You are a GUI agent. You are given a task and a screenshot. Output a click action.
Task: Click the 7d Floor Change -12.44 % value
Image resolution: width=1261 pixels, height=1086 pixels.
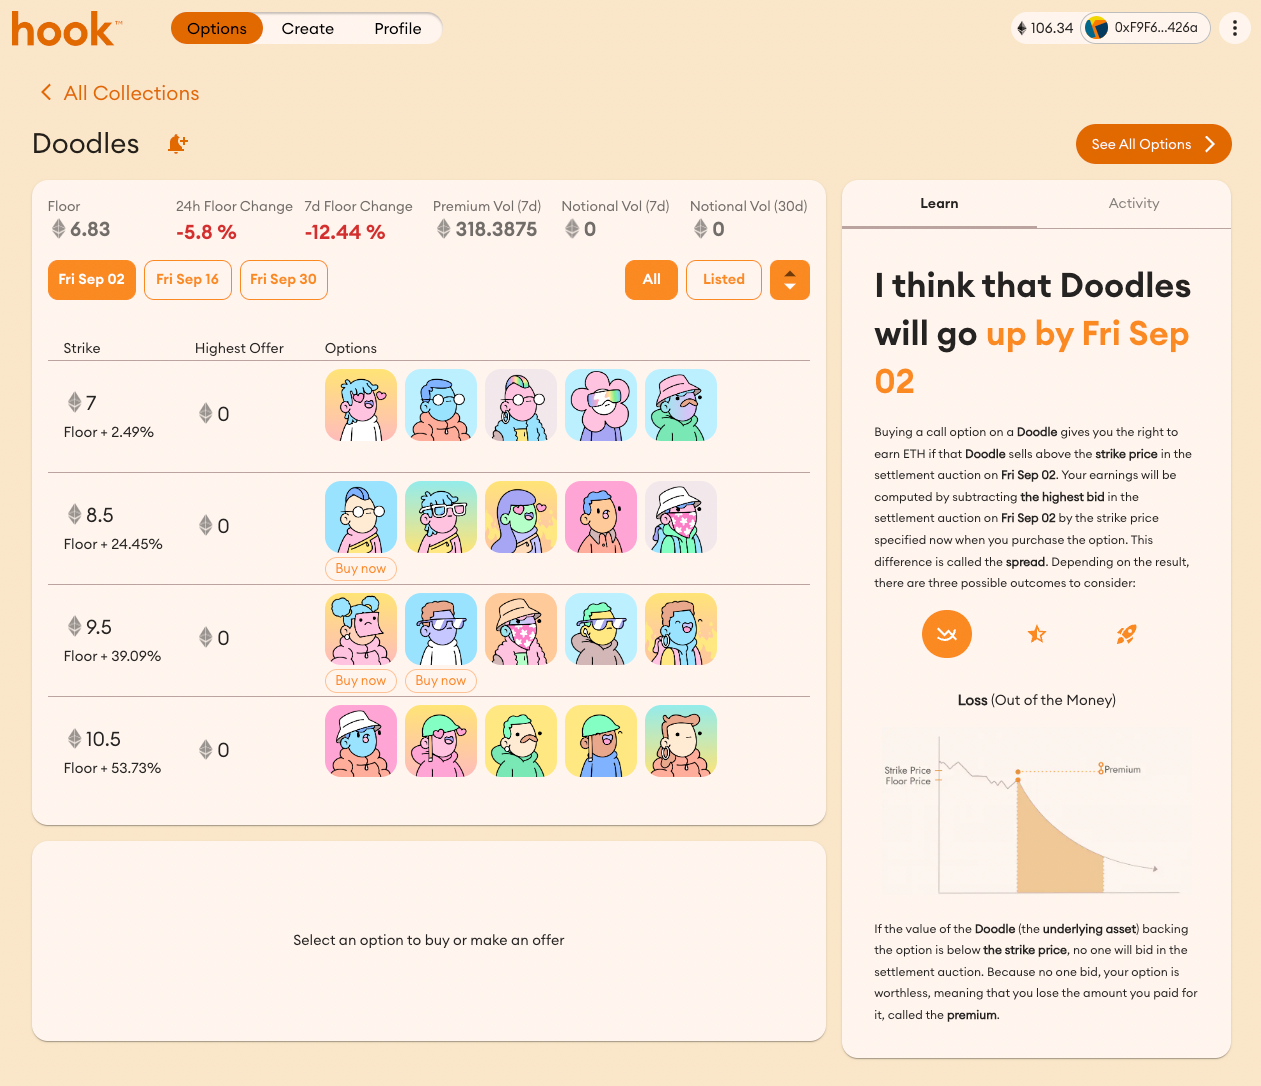(x=345, y=232)
